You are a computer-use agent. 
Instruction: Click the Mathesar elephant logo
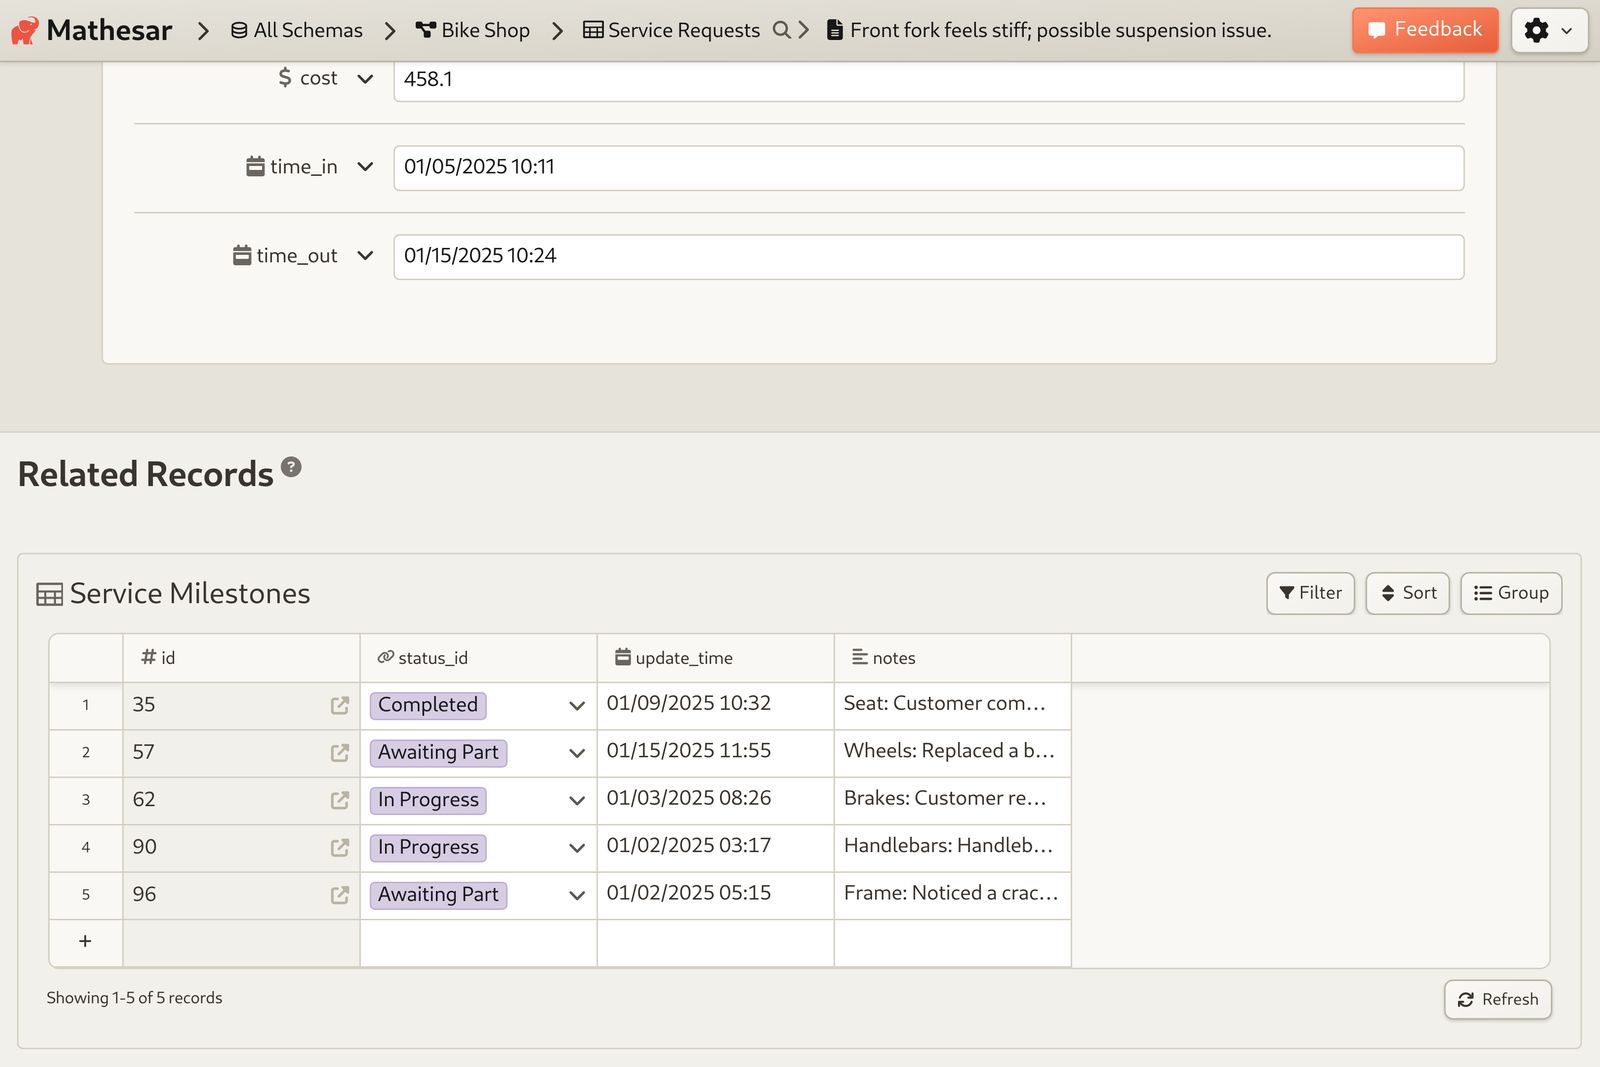pyautogui.click(x=25, y=31)
